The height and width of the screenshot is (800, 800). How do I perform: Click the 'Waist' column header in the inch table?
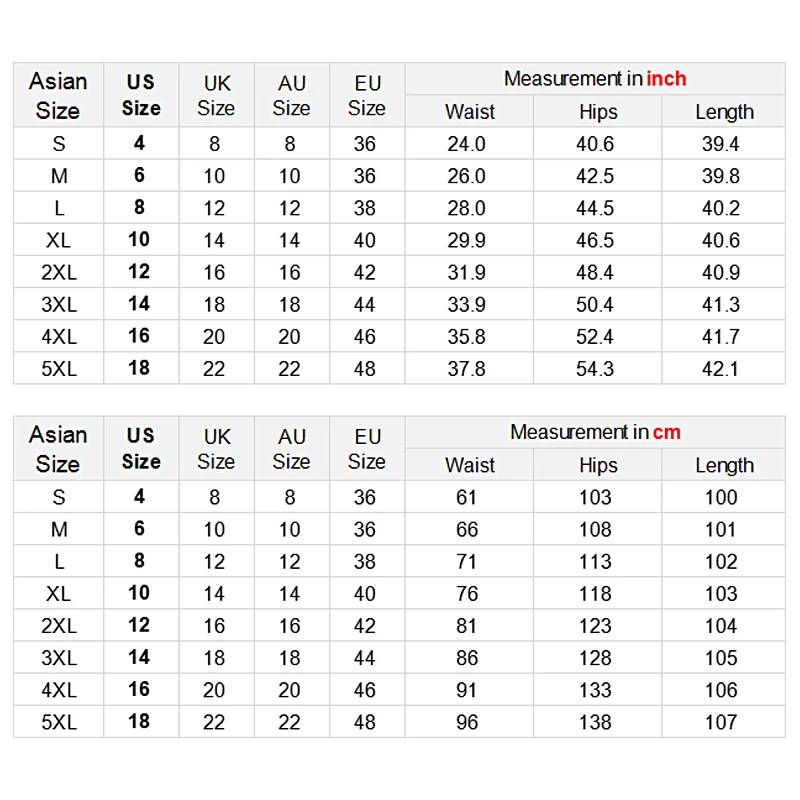tap(469, 112)
